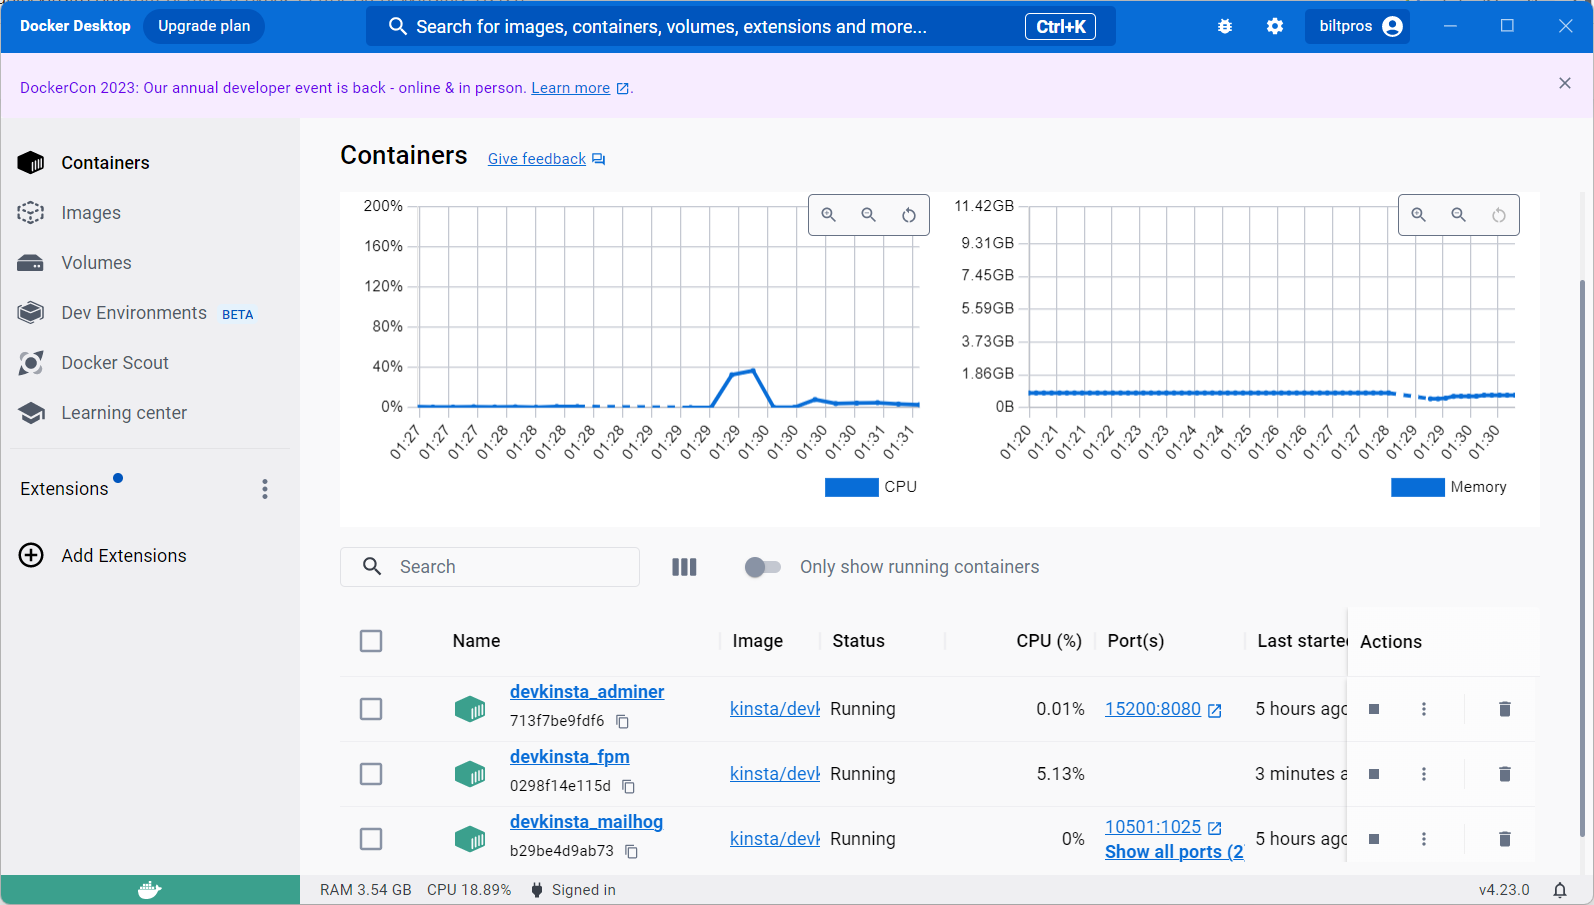This screenshot has width=1594, height=905.
Task: Copy container ID 0298f14e115d
Action: coord(628,786)
